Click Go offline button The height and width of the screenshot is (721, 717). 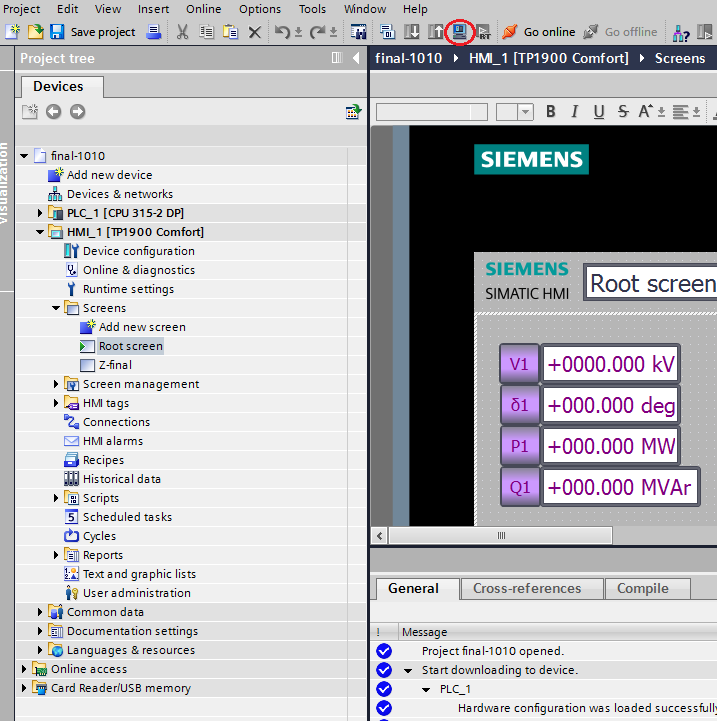[x=620, y=32]
